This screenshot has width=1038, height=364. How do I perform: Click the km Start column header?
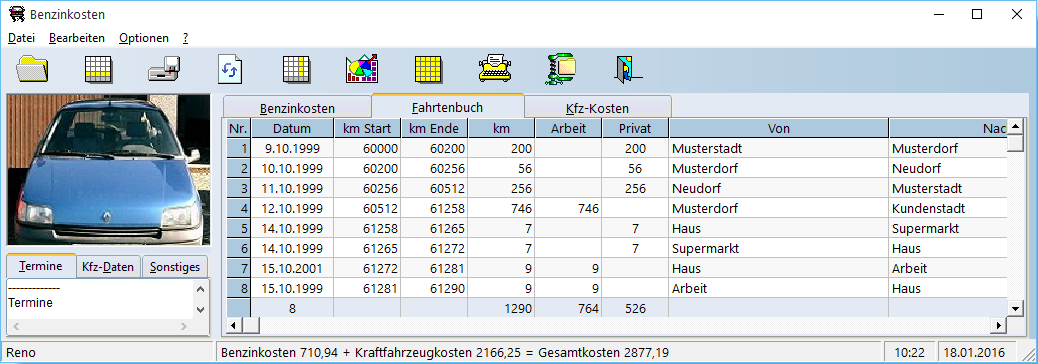click(x=367, y=128)
